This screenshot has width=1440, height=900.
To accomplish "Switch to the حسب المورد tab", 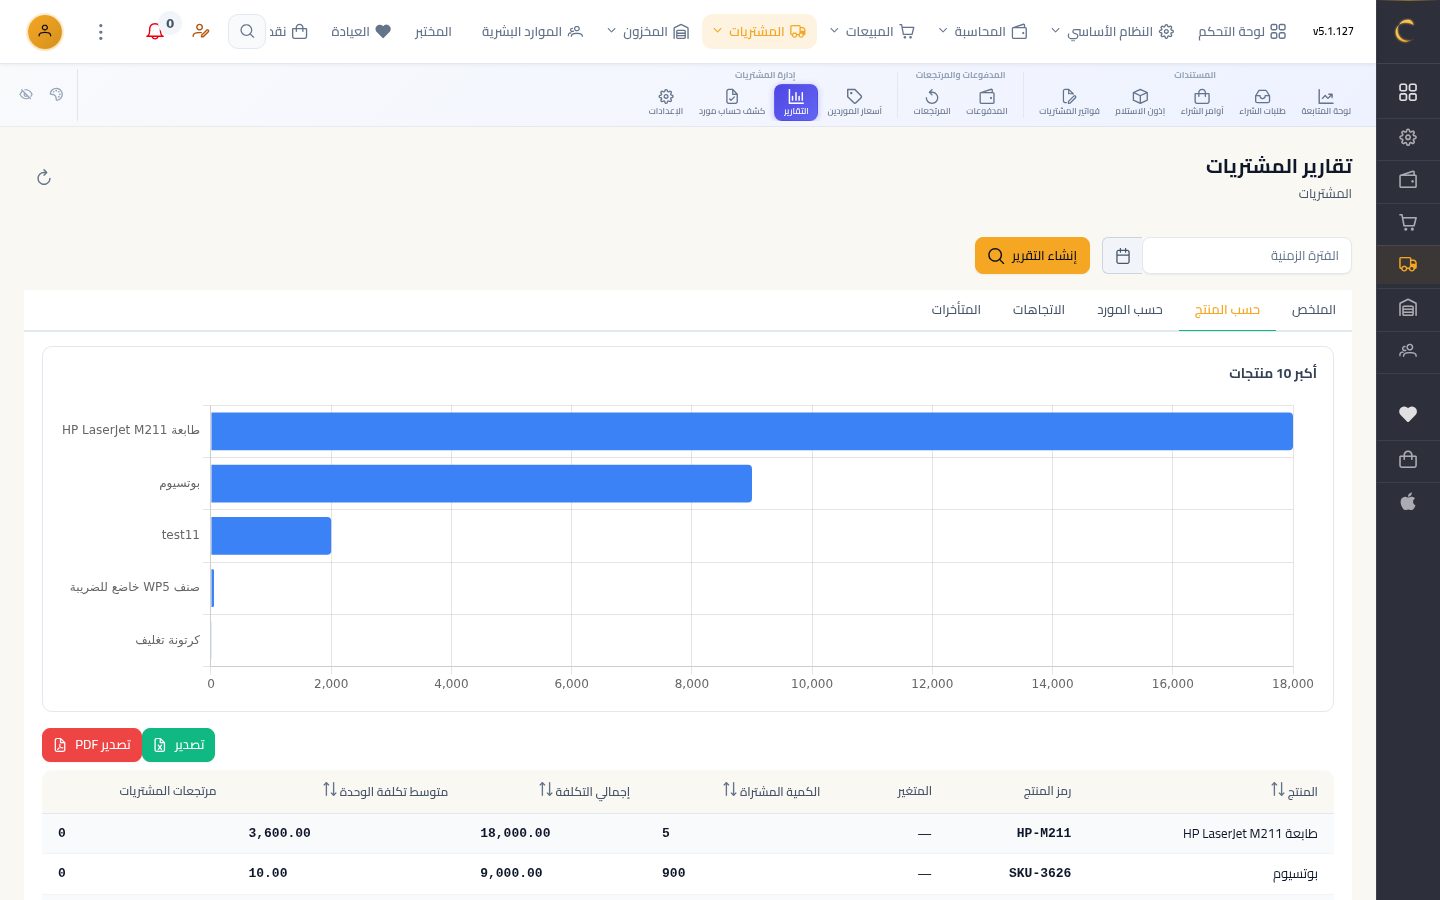I will [x=1130, y=310].
